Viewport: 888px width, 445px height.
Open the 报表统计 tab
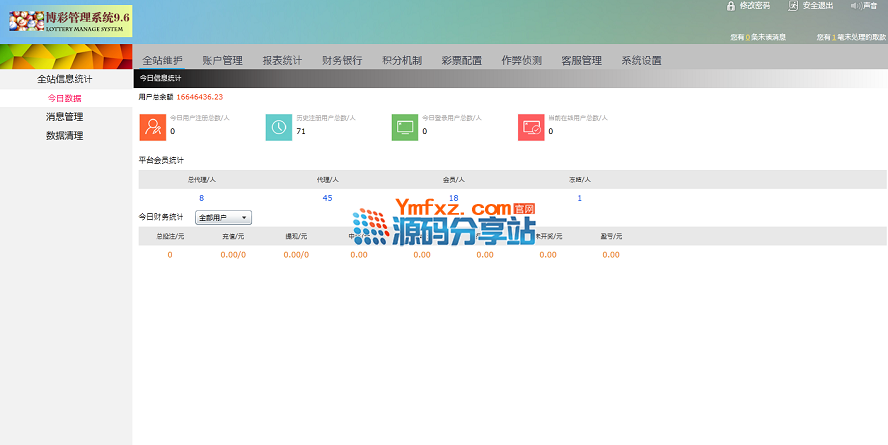pos(282,60)
